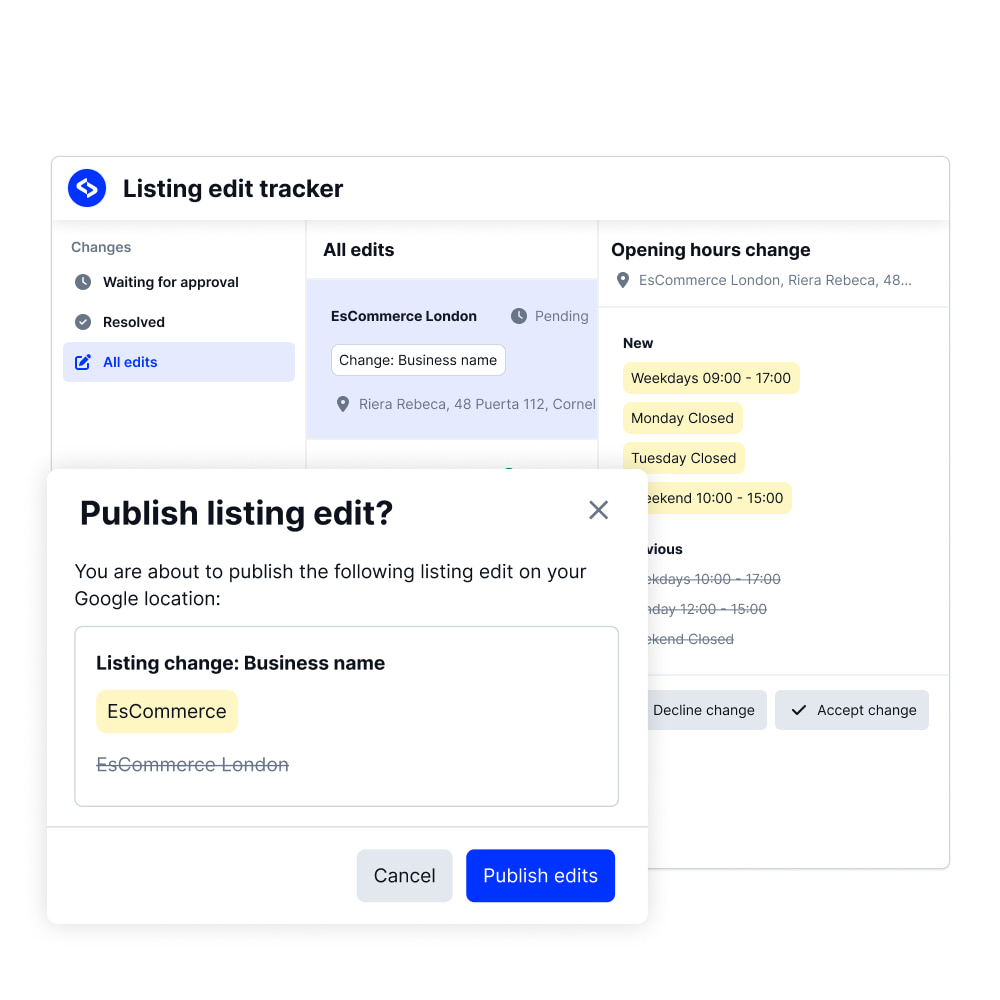Click the struck-through Weekend Closed entry
This screenshot has width=1000, height=1000.
tap(691, 639)
